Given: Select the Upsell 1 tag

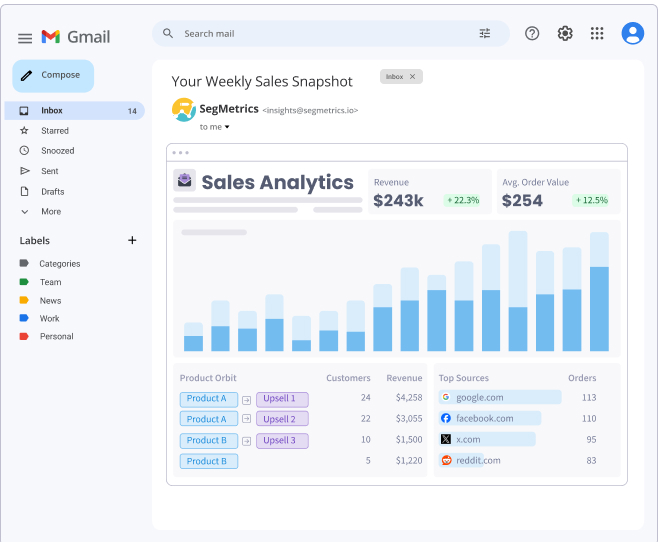Looking at the screenshot, I should click(x=282, y=399).
